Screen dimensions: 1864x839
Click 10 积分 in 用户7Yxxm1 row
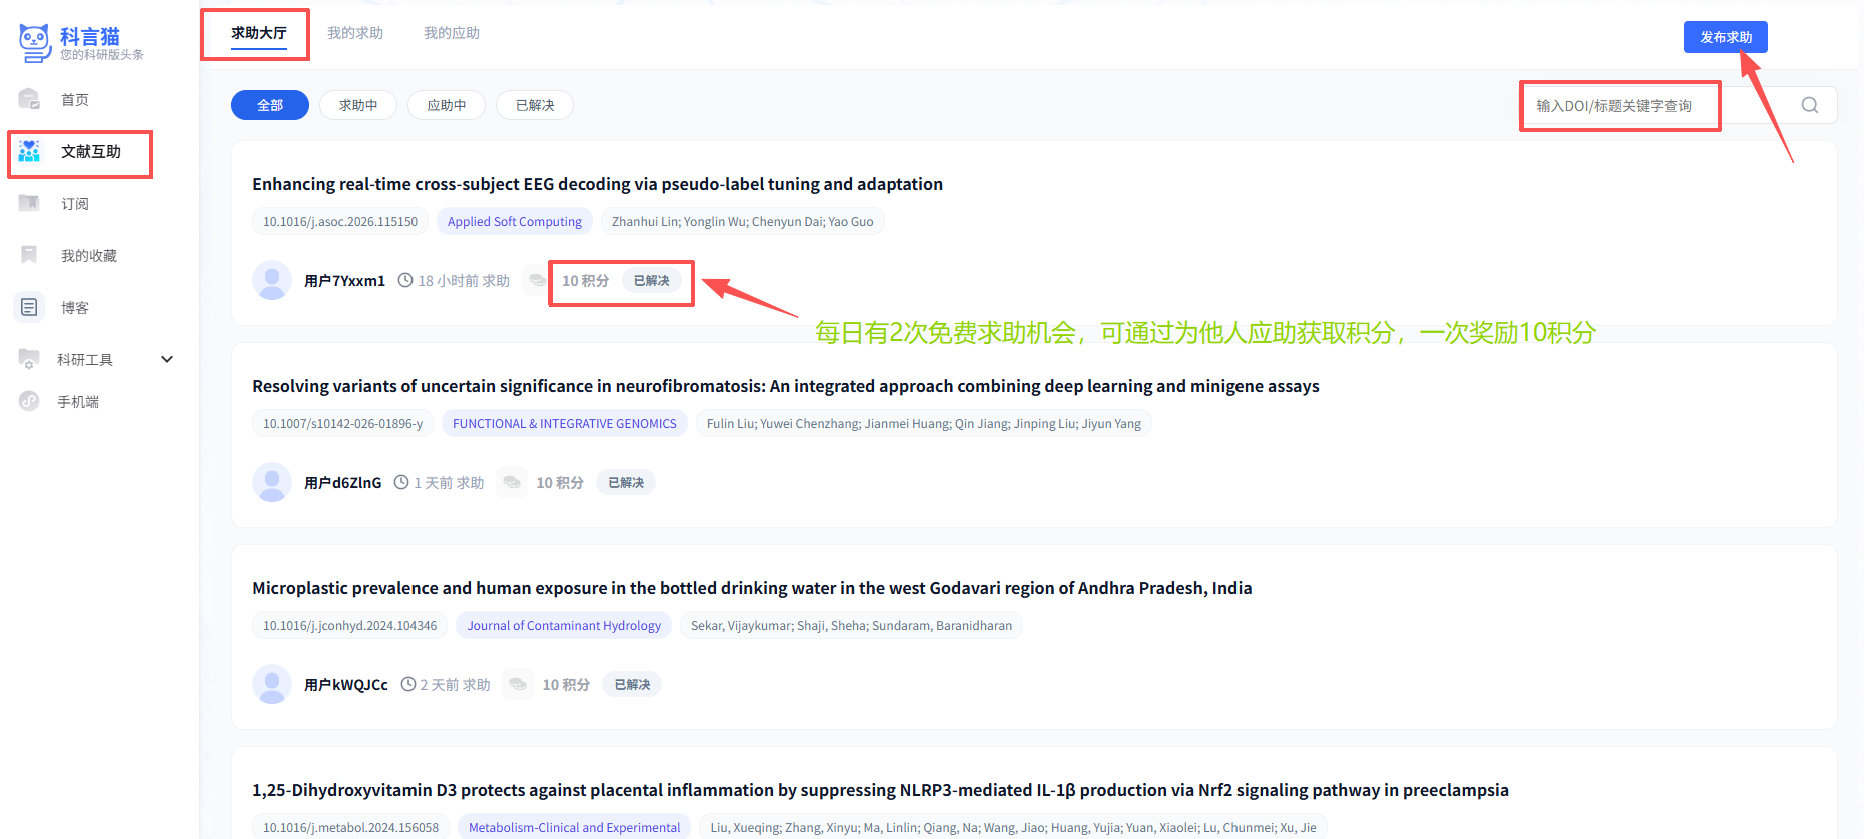tap(586, 280)
